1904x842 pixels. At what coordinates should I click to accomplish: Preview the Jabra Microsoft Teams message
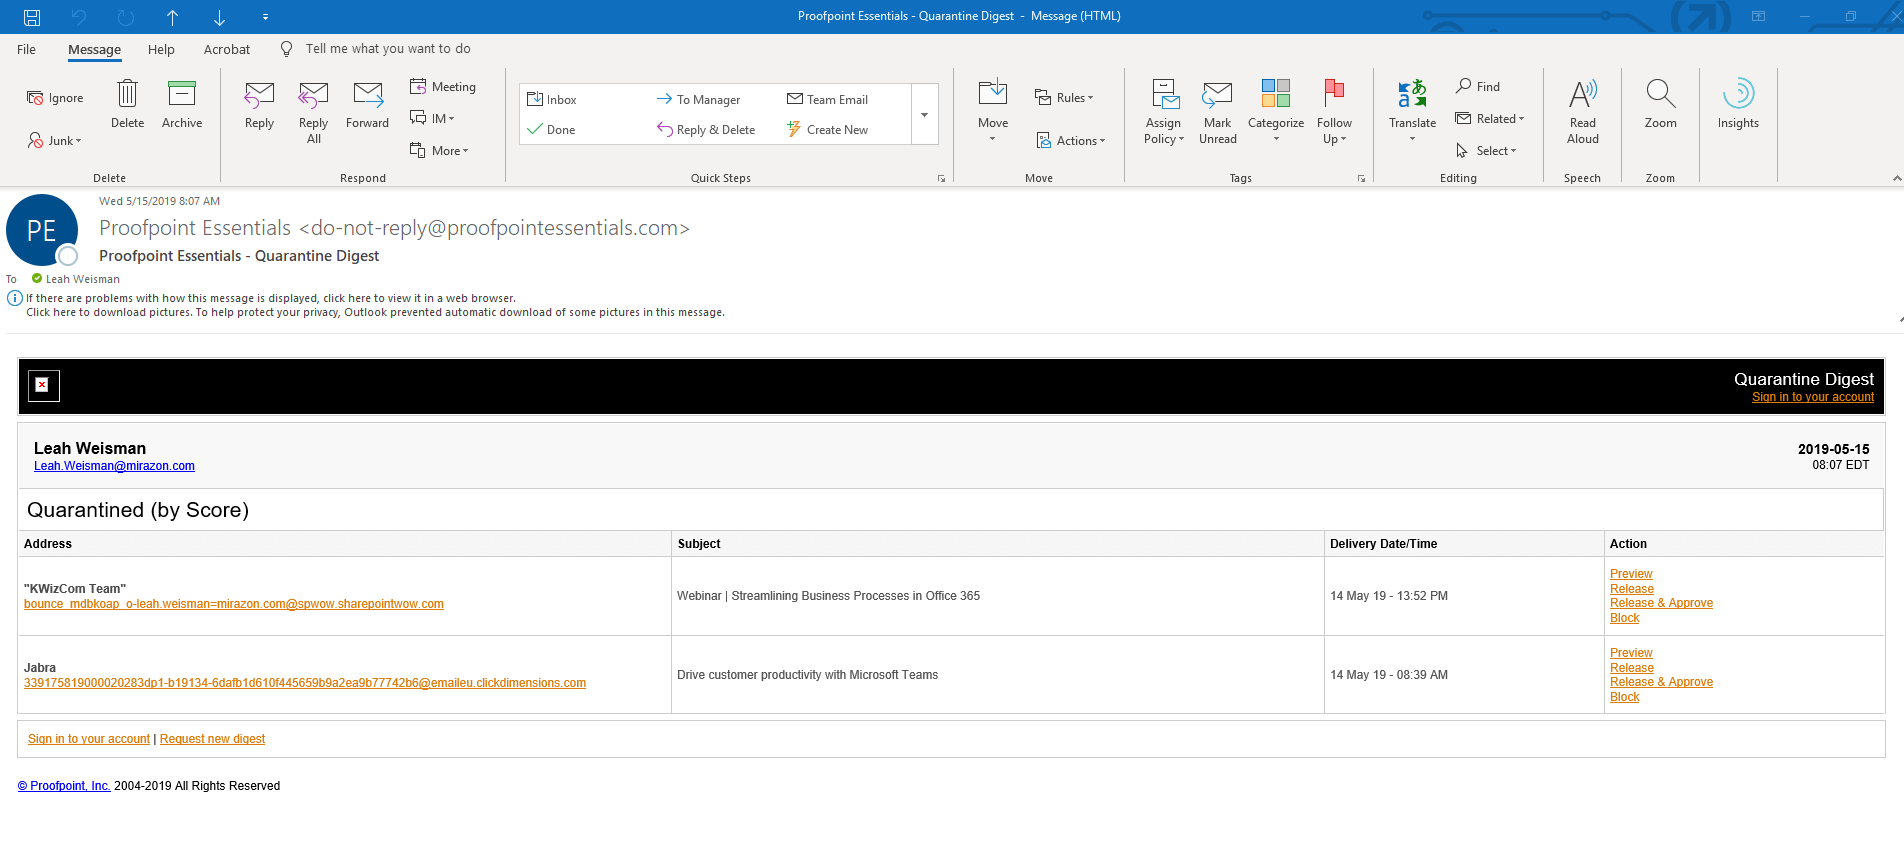point(1631,653)
